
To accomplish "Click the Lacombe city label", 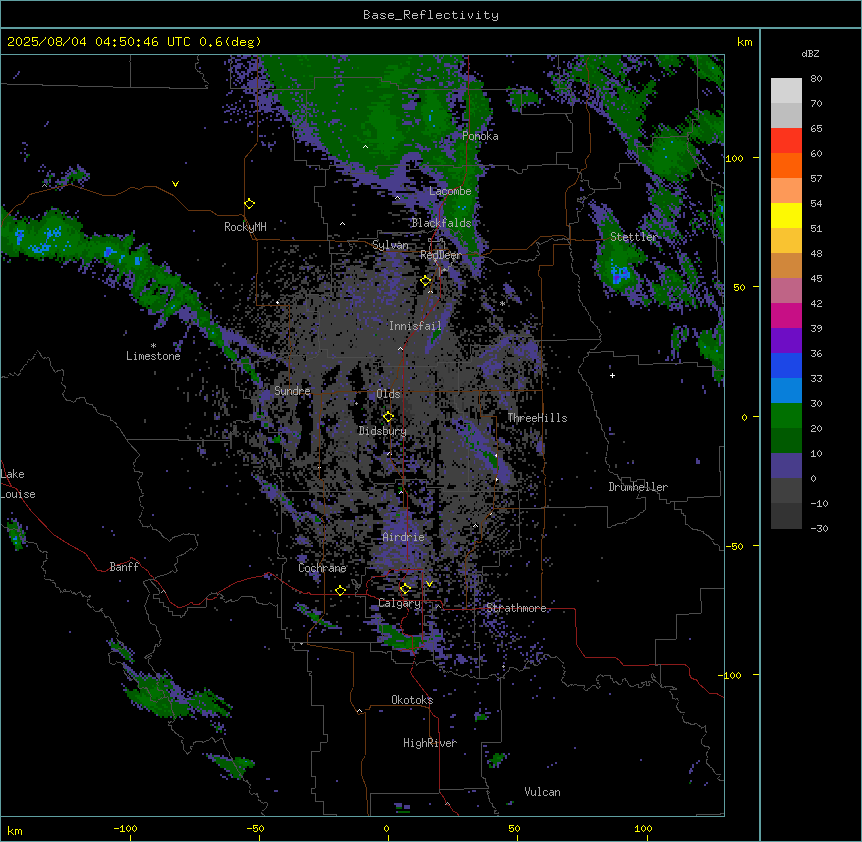I will pyautogui.click(x=450, y=191).
